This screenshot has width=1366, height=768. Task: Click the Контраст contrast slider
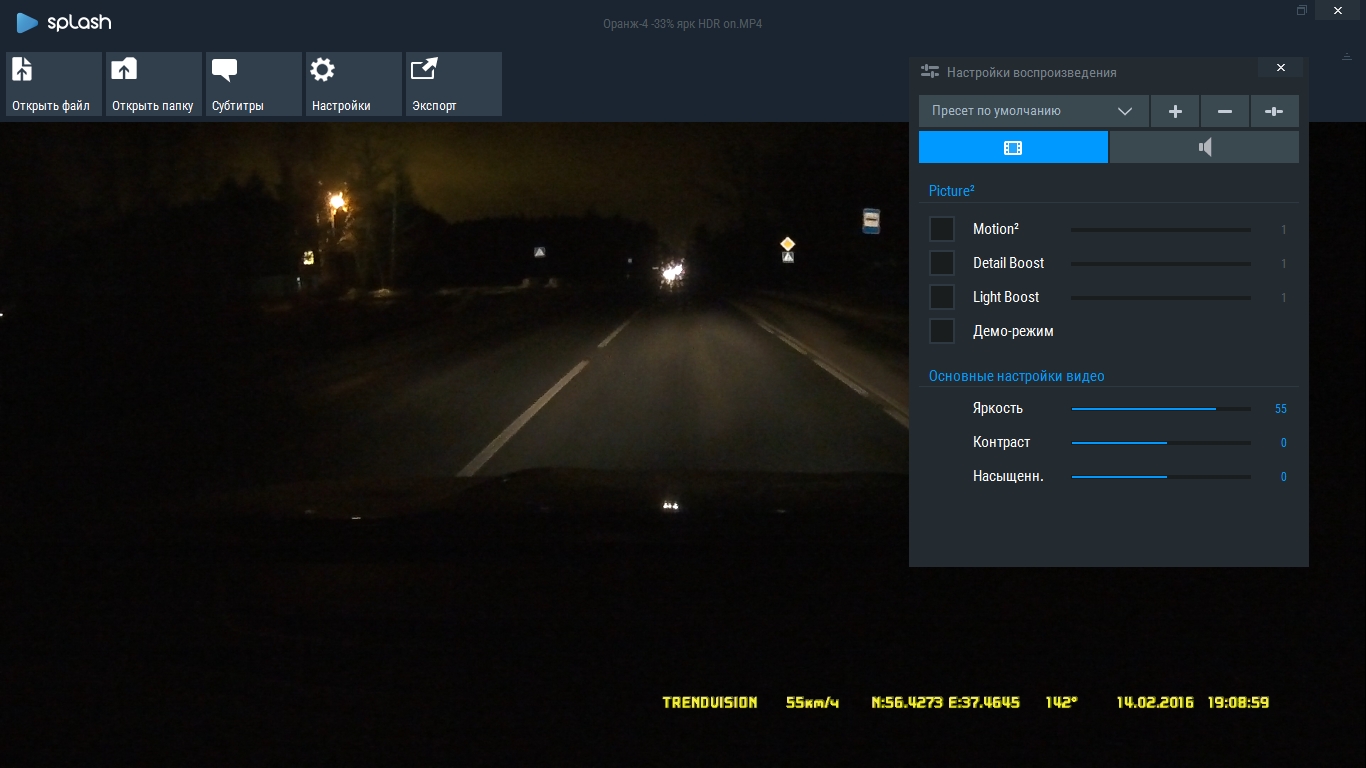pos(1160,443)
